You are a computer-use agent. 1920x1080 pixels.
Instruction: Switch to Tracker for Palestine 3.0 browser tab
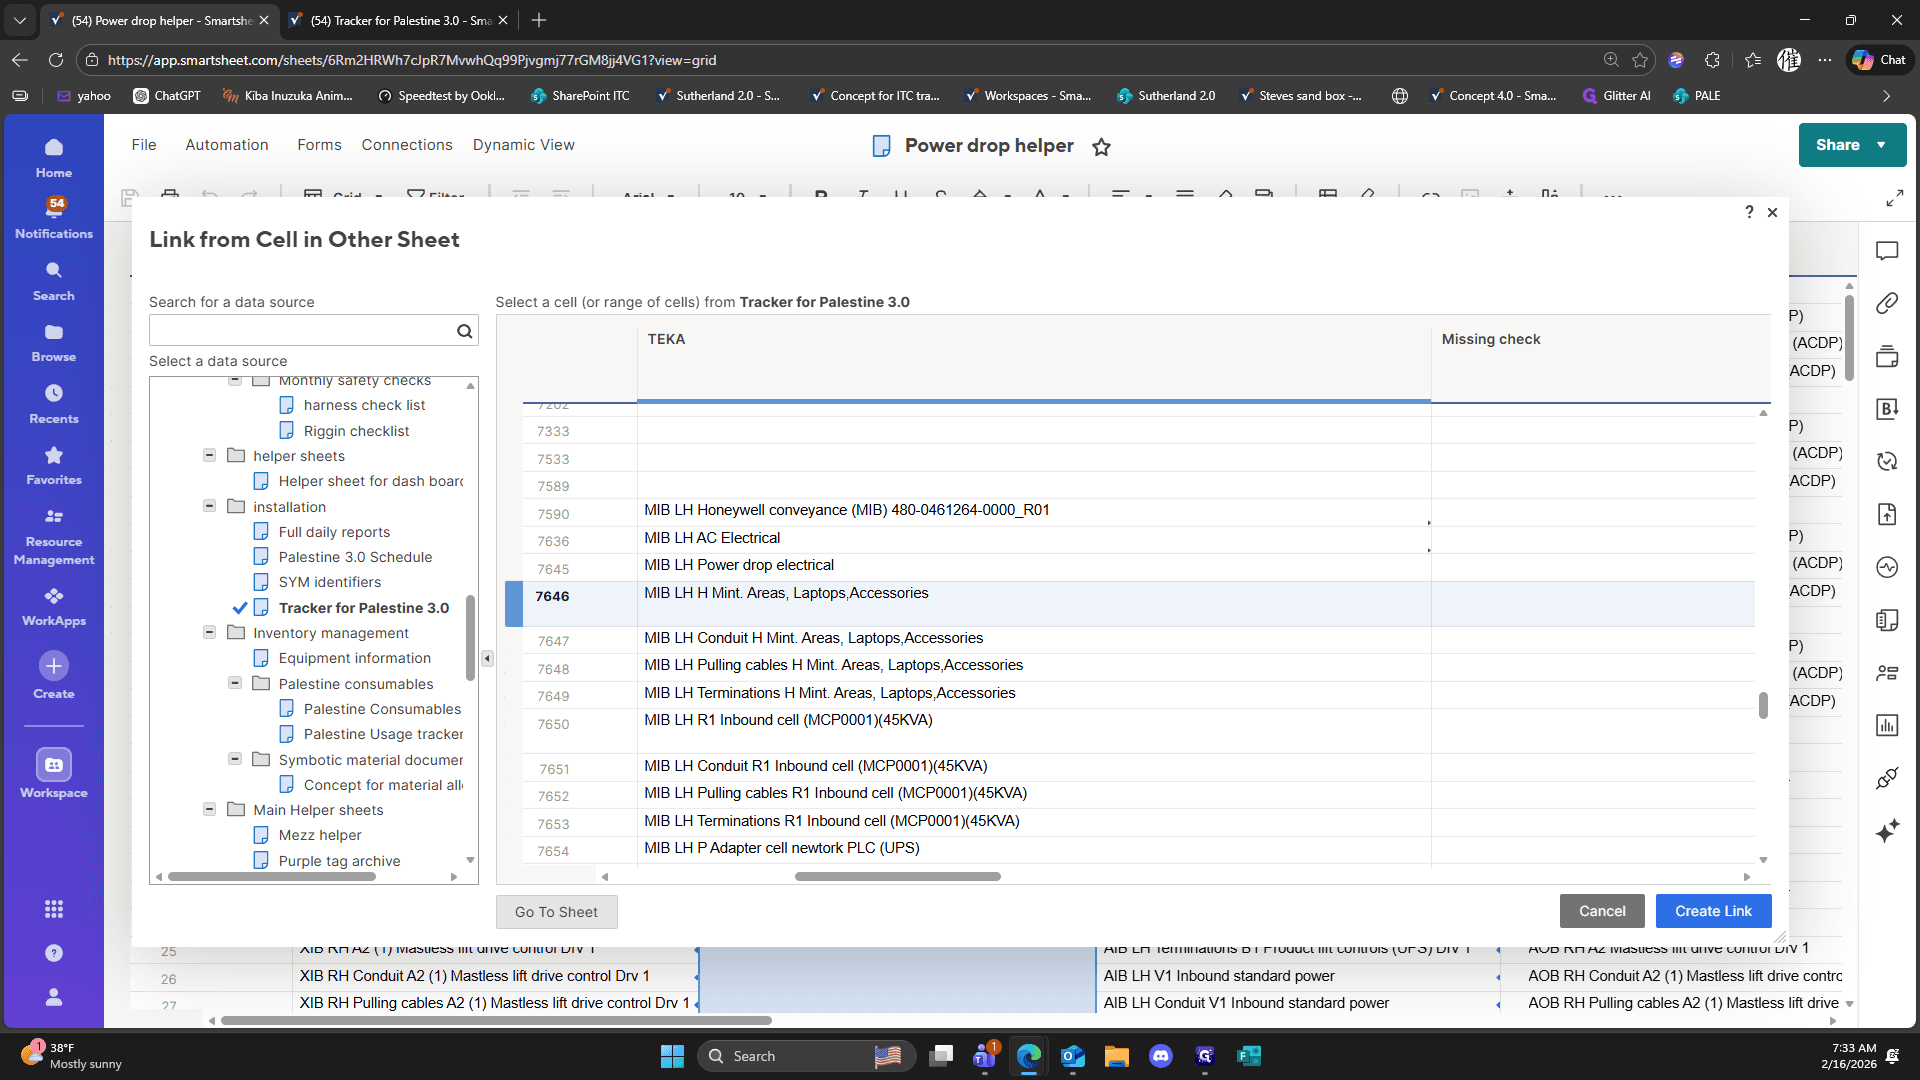(398, 20)
